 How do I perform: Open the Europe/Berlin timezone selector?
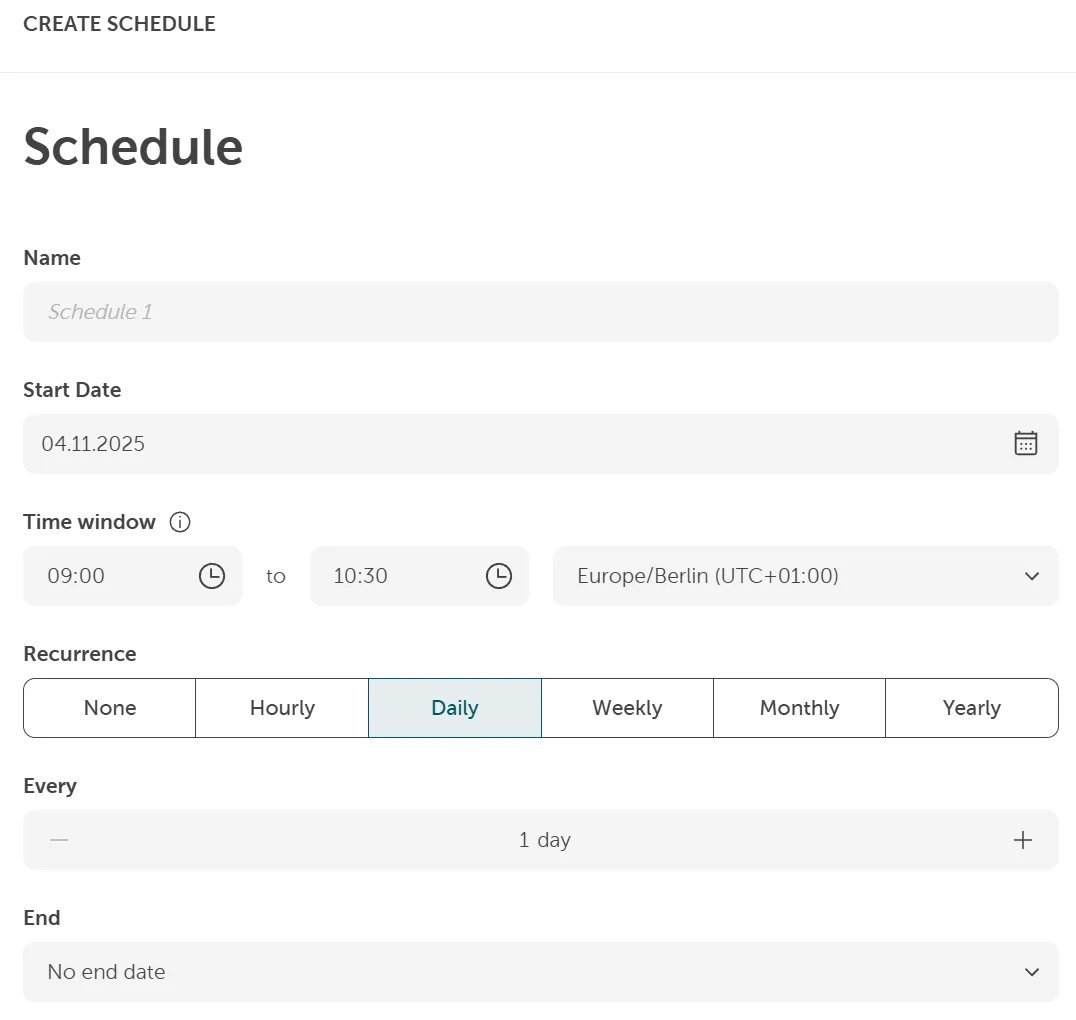806,576
